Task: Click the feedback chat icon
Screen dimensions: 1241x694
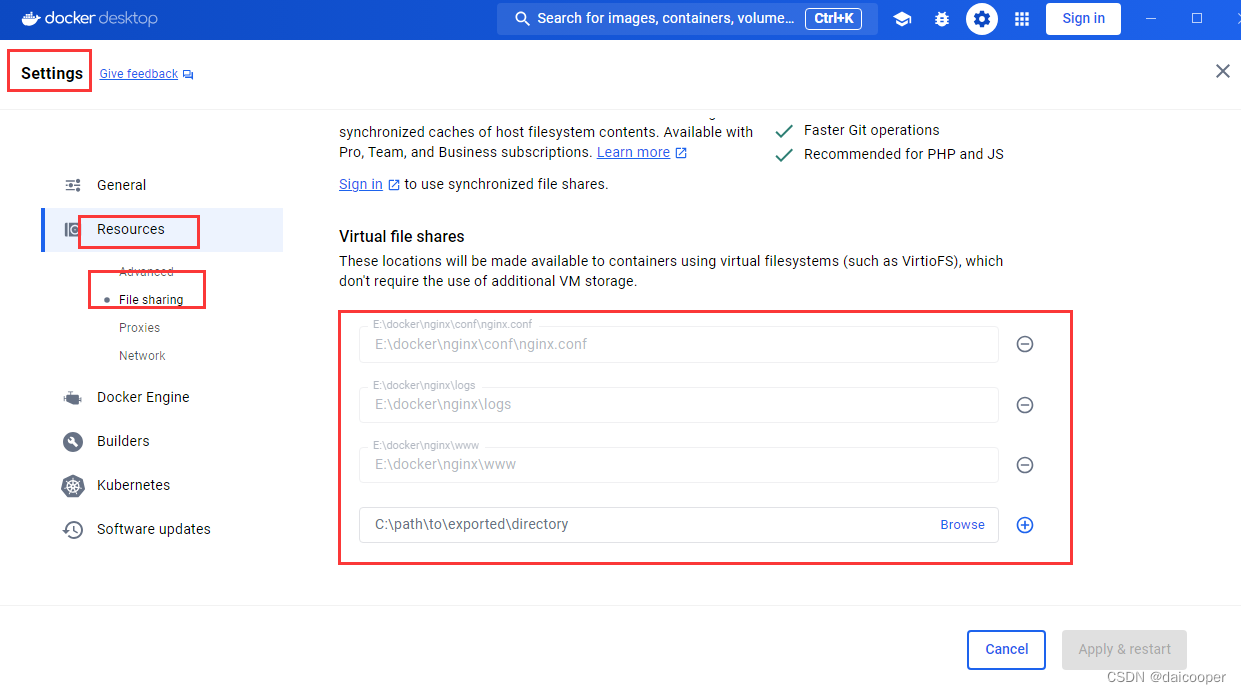Action: tap(188, 75)
